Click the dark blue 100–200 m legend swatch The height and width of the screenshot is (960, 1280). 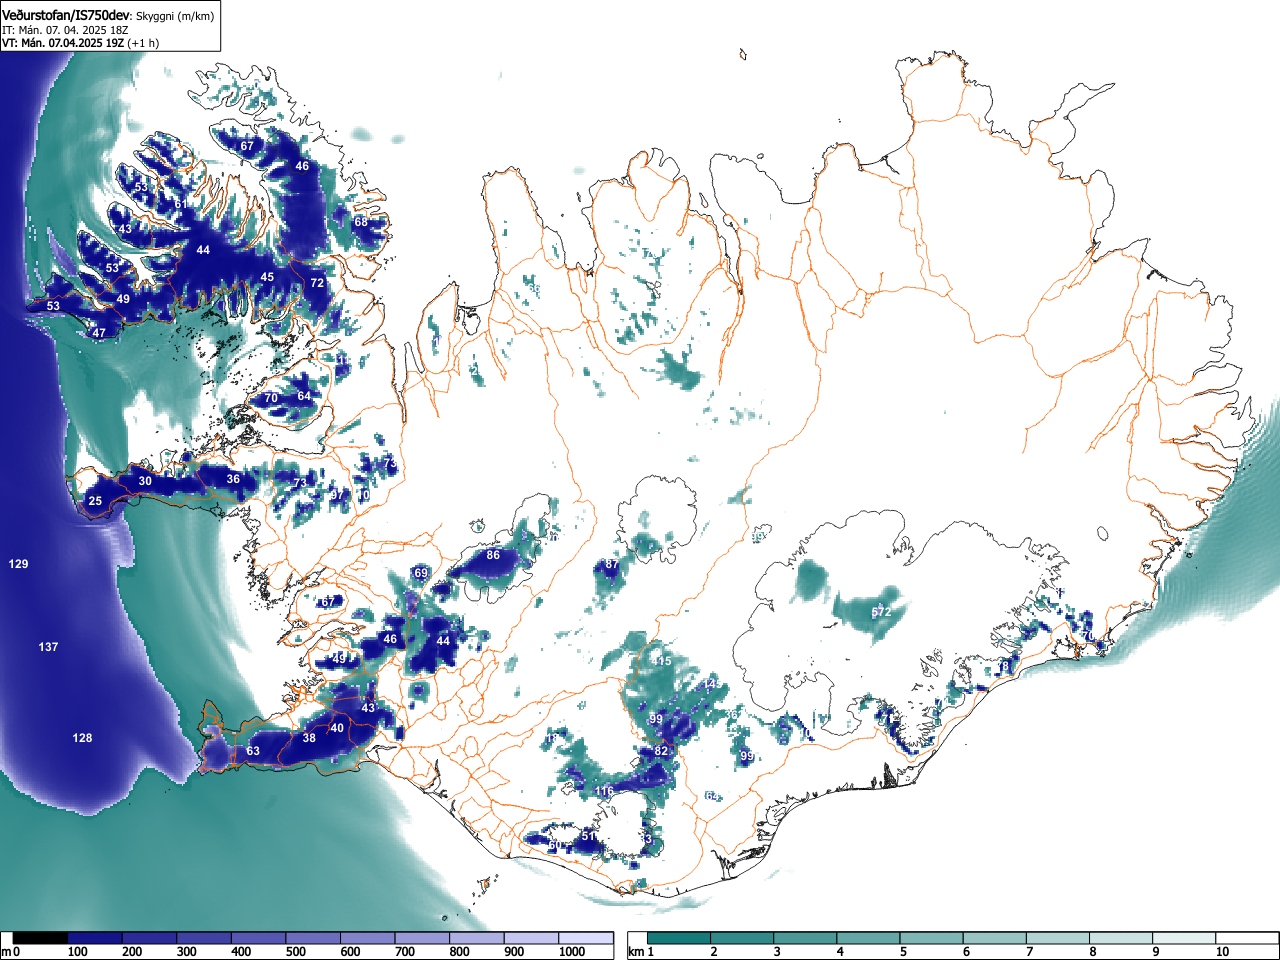95,938
